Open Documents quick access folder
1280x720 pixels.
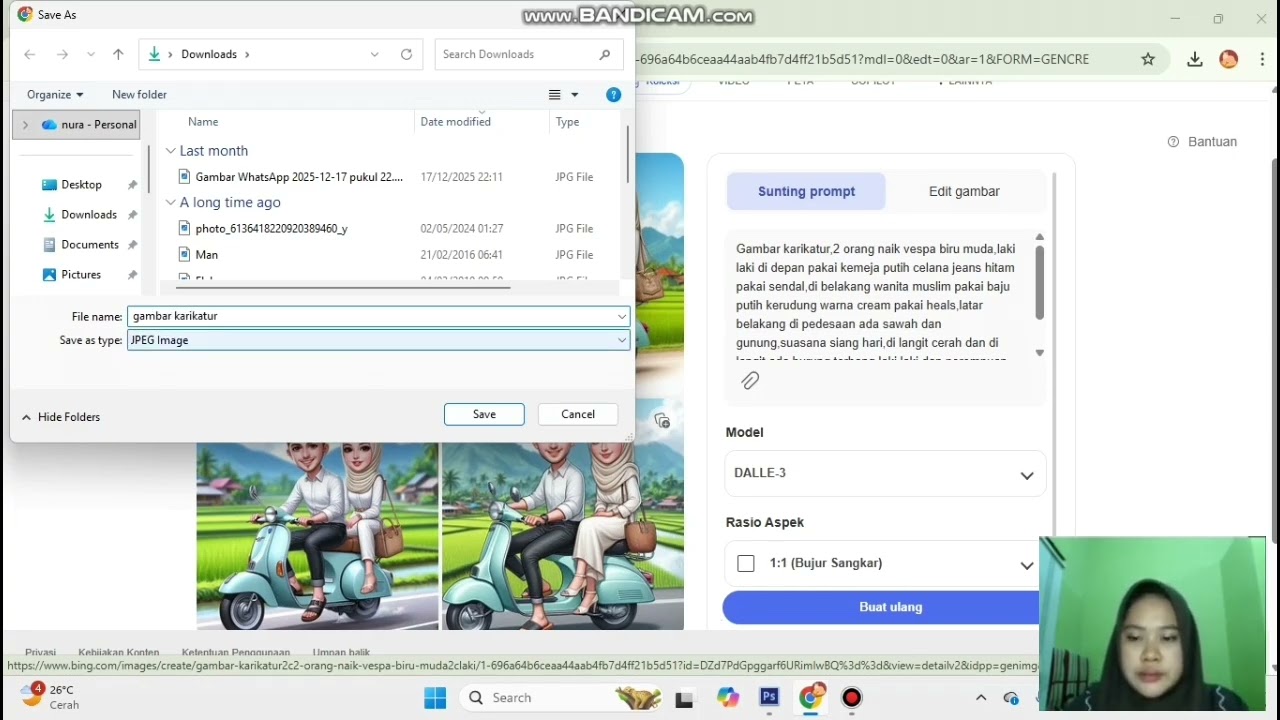(x=89, y=245)
